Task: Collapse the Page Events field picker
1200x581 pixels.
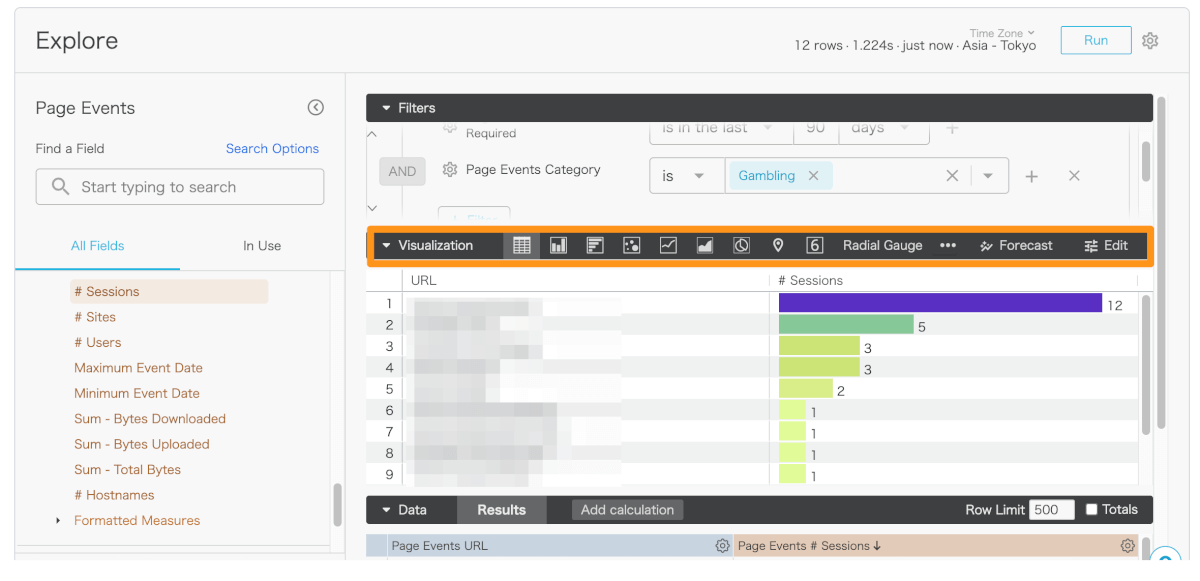Action: tap(315, 108)
